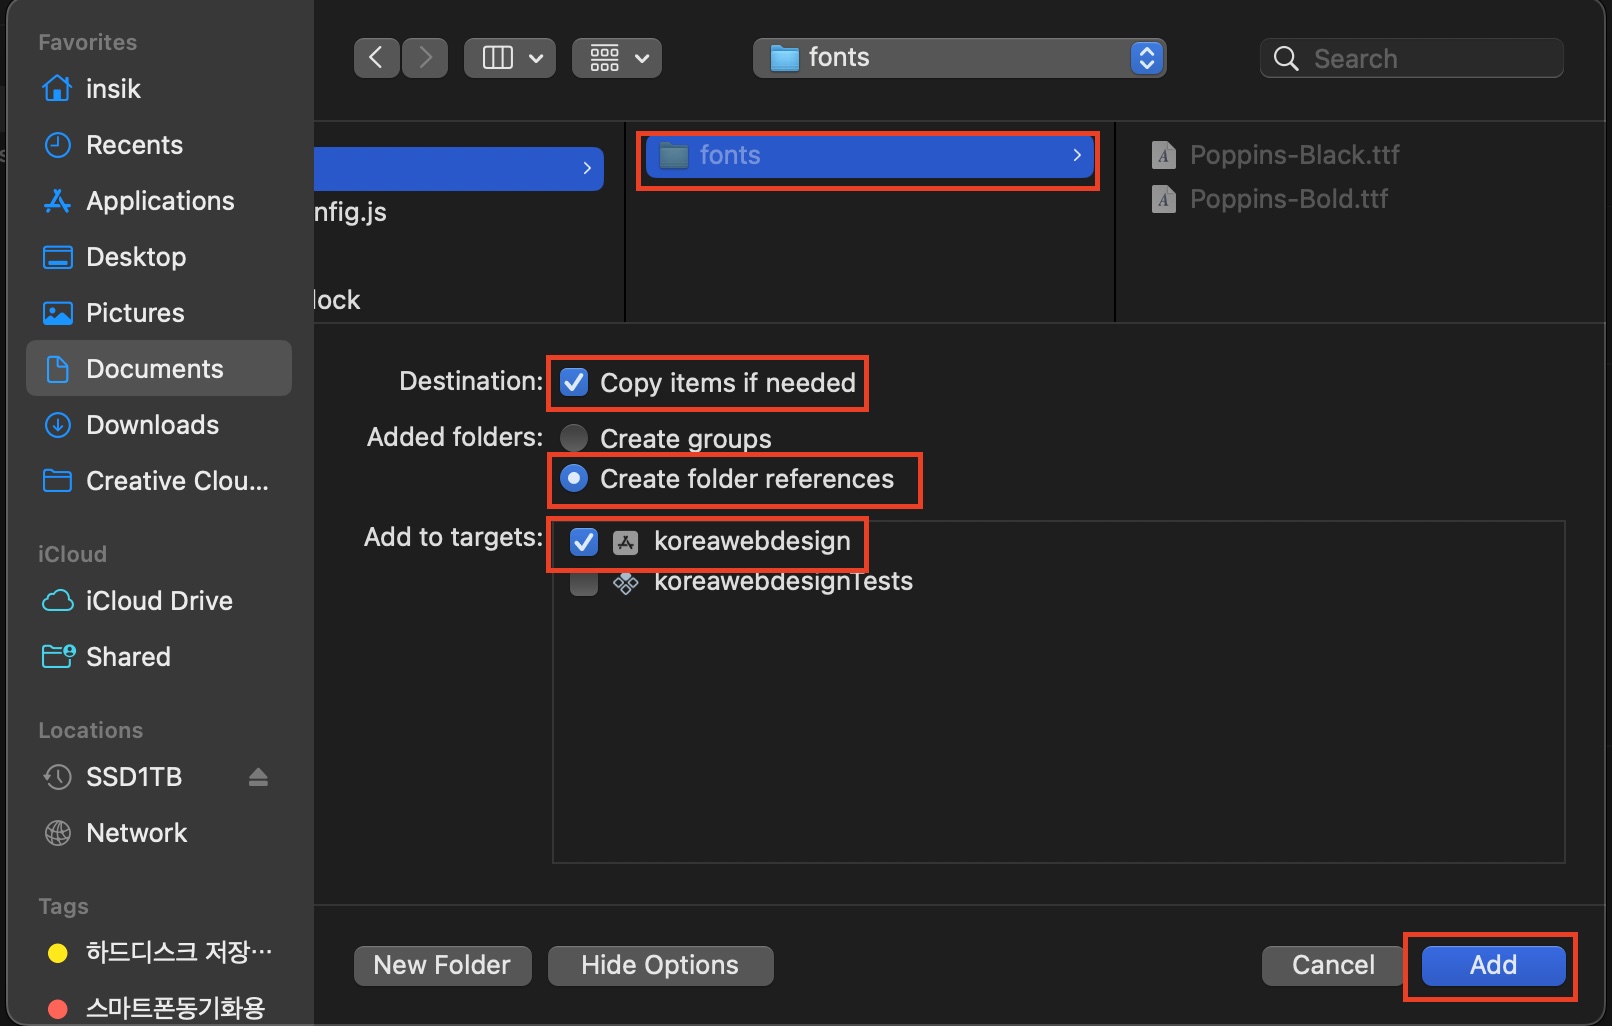Open the item grouping dropdown
The height and width of the screenshot is (1026, 1612).
[617, 58]
